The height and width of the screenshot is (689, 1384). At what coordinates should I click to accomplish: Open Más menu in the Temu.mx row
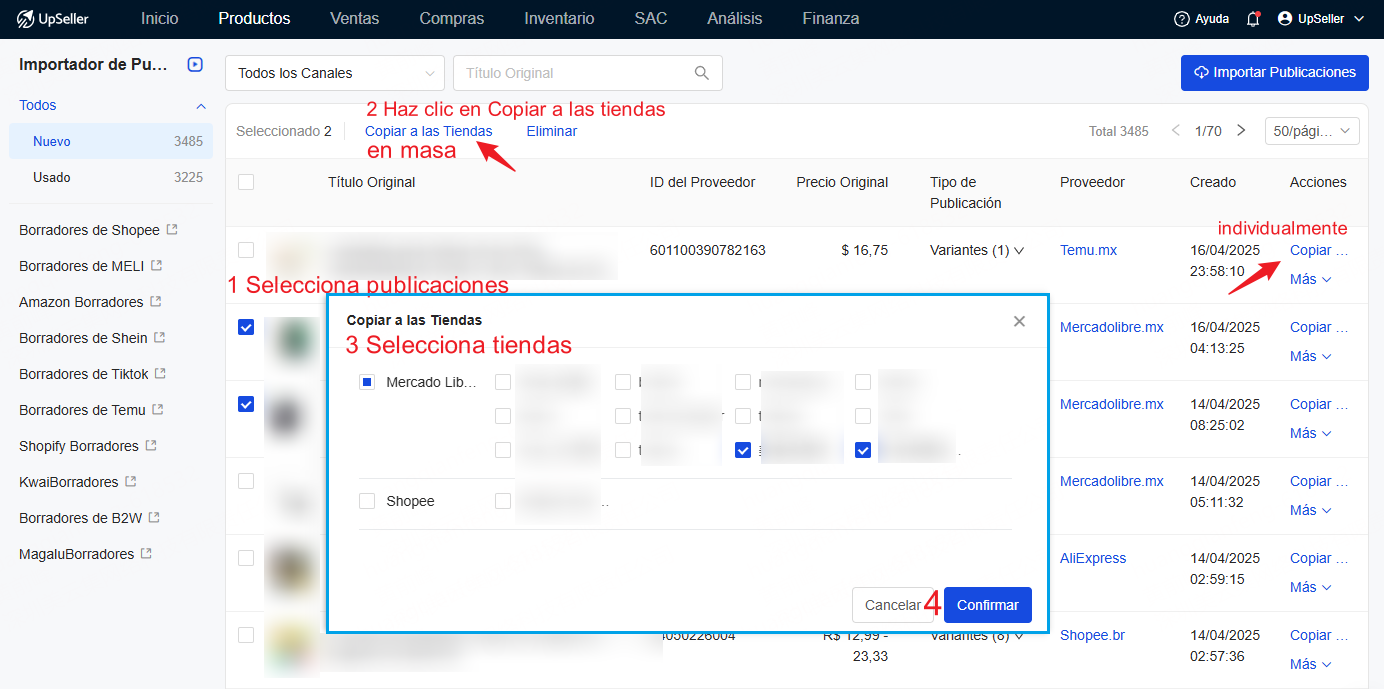[x=1310, y=279]
